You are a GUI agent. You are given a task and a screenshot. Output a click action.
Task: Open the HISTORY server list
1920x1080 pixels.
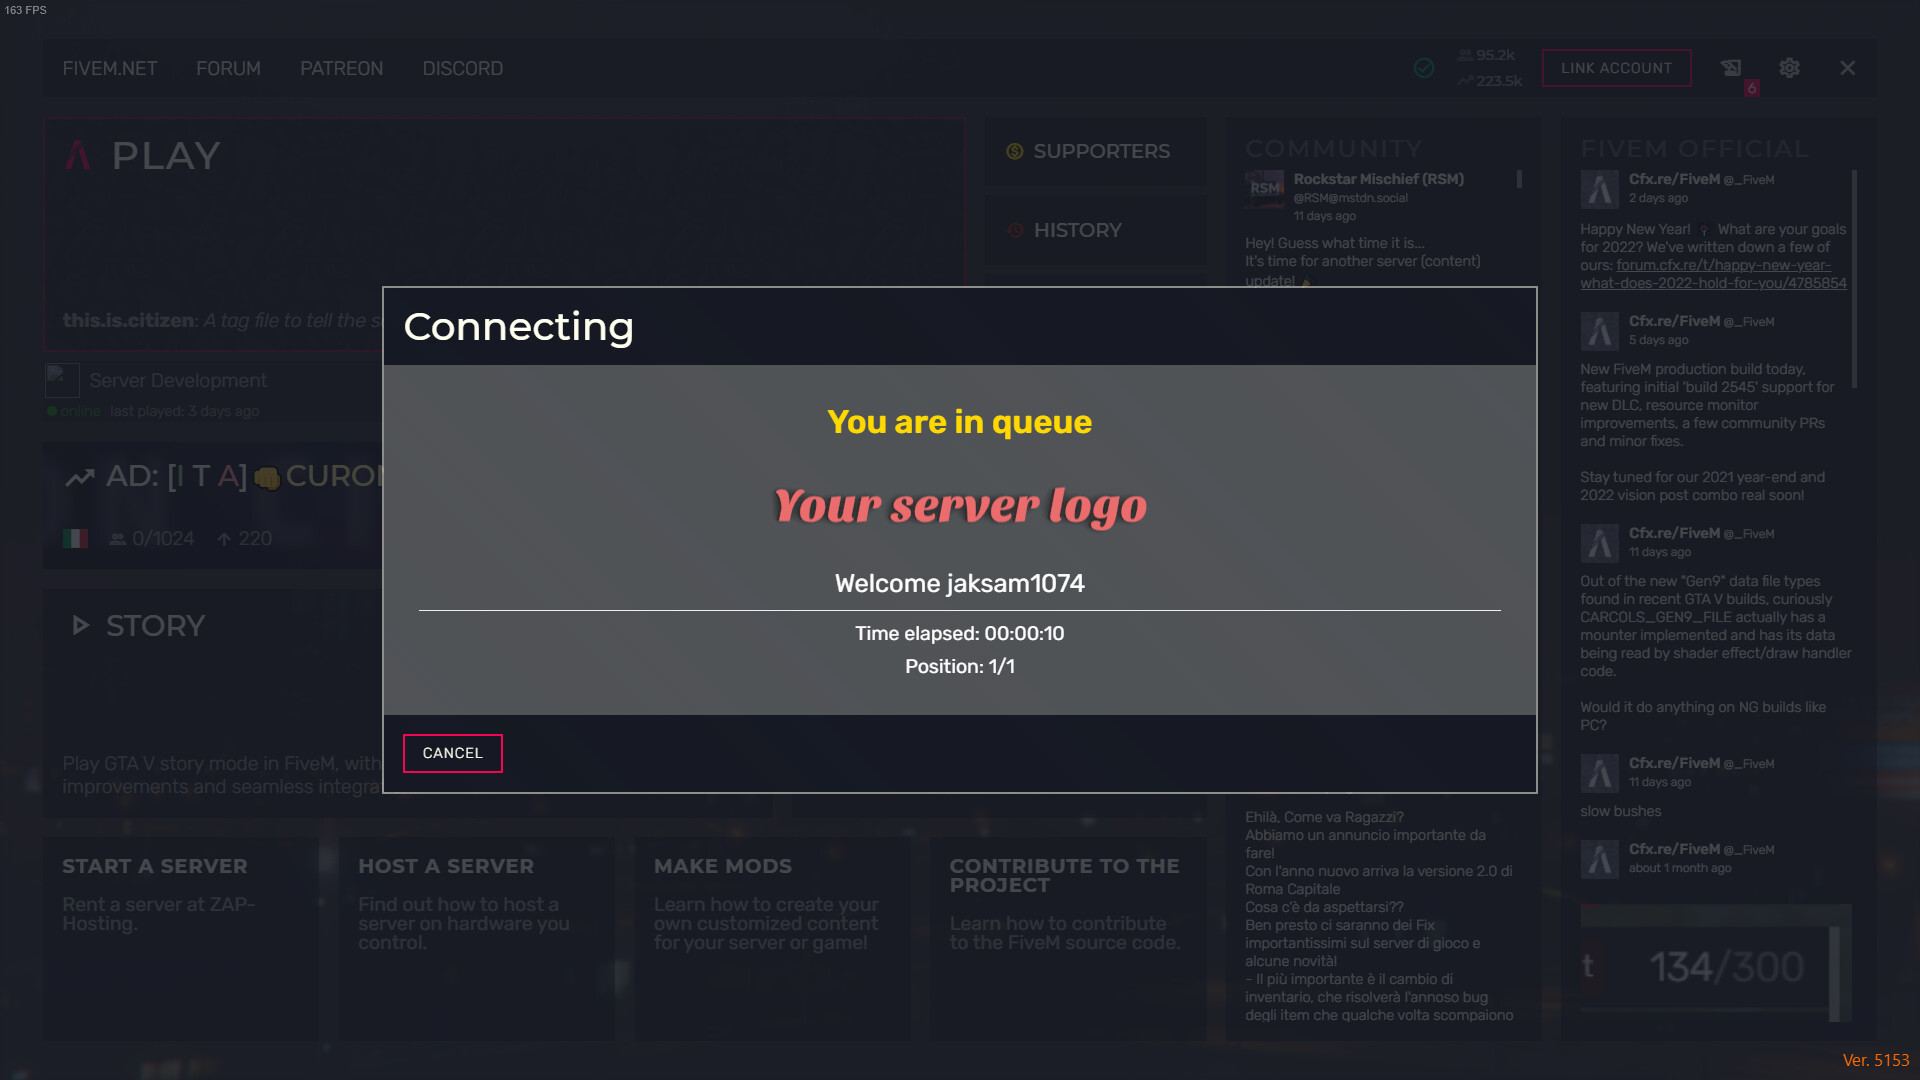point(1095,230)
